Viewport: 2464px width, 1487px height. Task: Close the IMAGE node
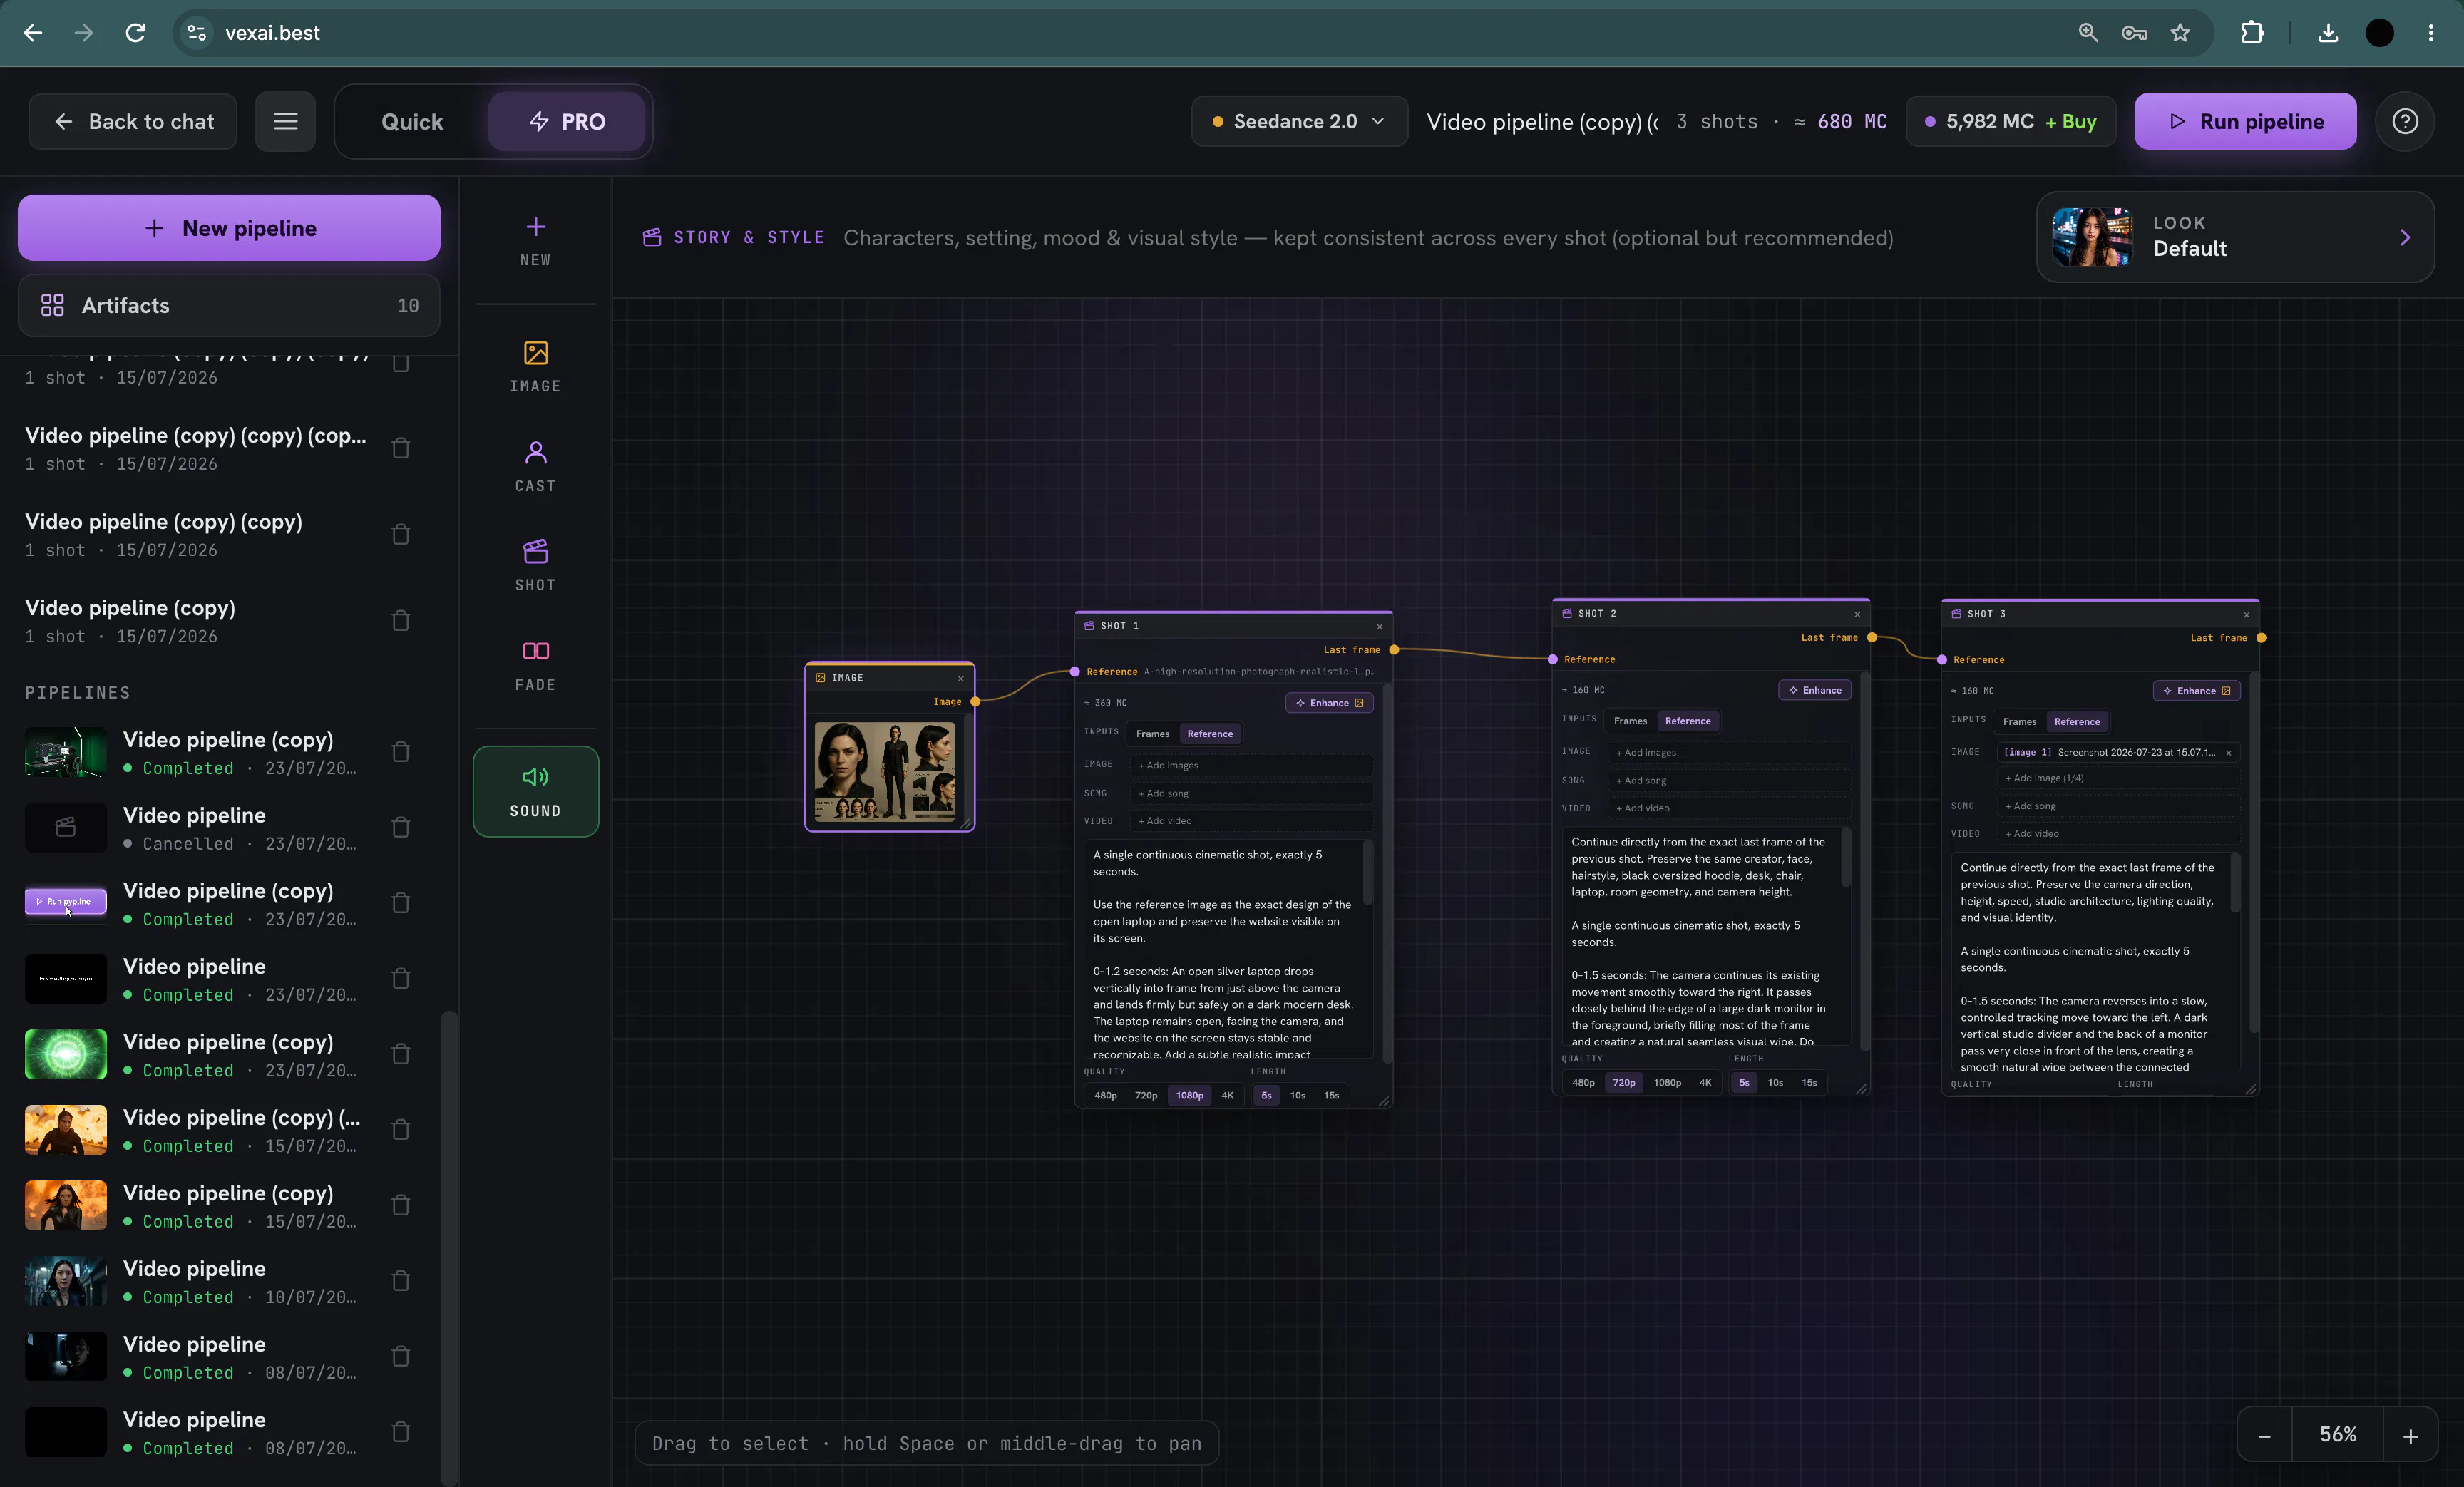[960, 678]
